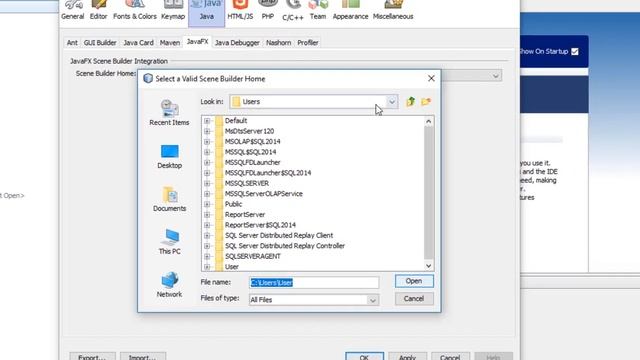This screenshot has width=640, height=360.
Task: Click the folder list scroll down arrow
Action: tap(429, 266)
